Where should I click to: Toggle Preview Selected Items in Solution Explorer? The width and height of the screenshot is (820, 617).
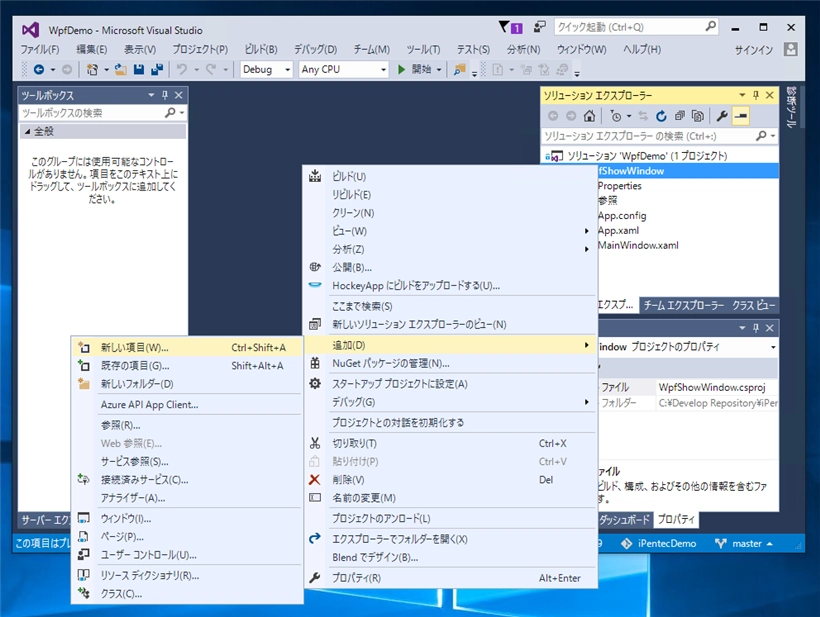pos(741,116)
